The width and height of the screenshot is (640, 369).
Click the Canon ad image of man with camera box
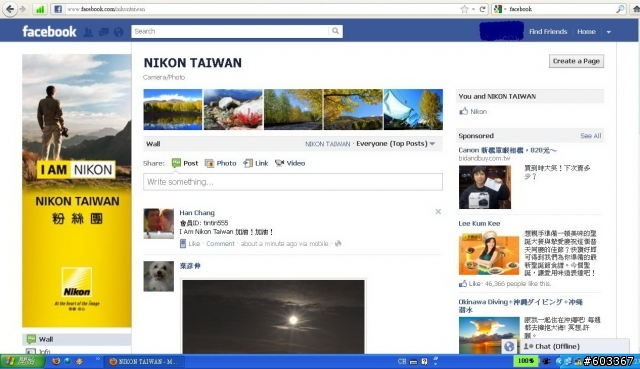point(485,187)
